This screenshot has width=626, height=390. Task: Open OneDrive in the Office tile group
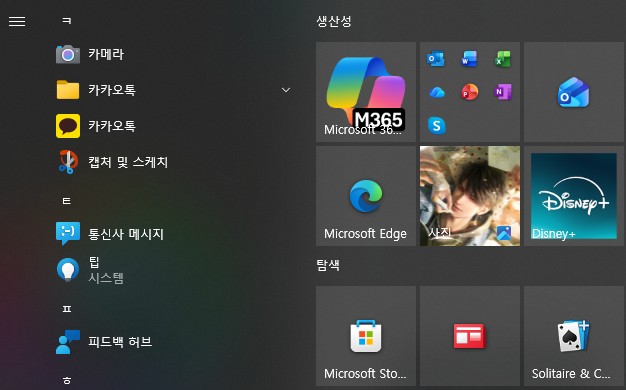coord(436,93)
